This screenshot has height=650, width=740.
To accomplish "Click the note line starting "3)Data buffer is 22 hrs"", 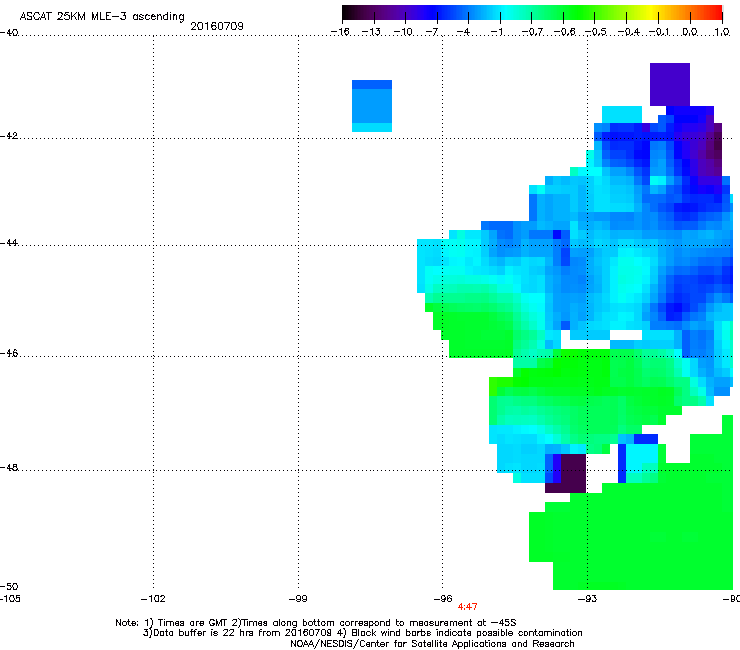I will click(362, 633).
